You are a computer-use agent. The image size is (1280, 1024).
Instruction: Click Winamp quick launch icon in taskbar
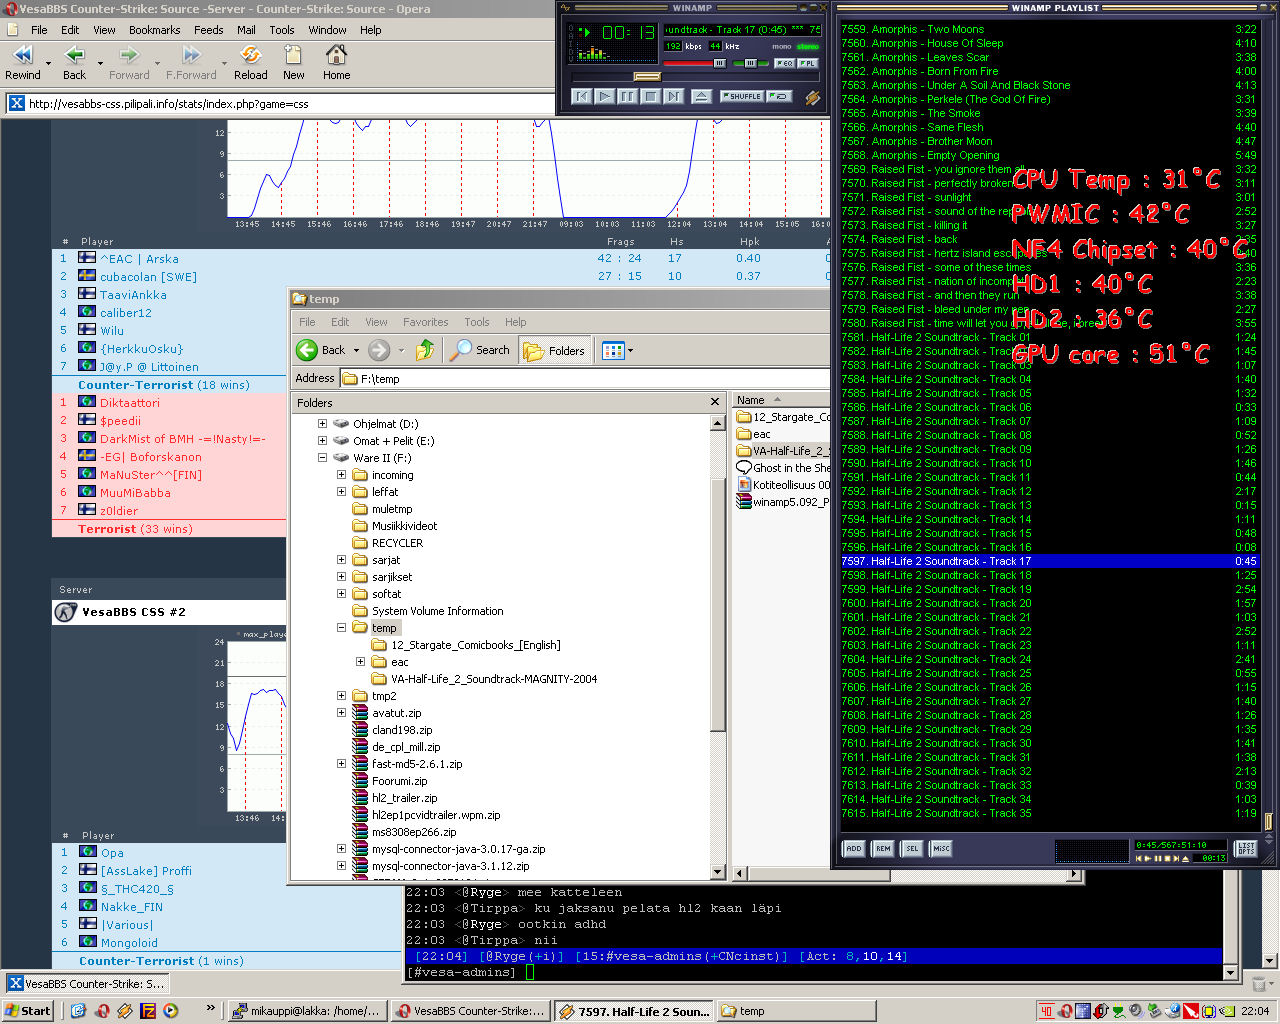[x=125, y=1011]
